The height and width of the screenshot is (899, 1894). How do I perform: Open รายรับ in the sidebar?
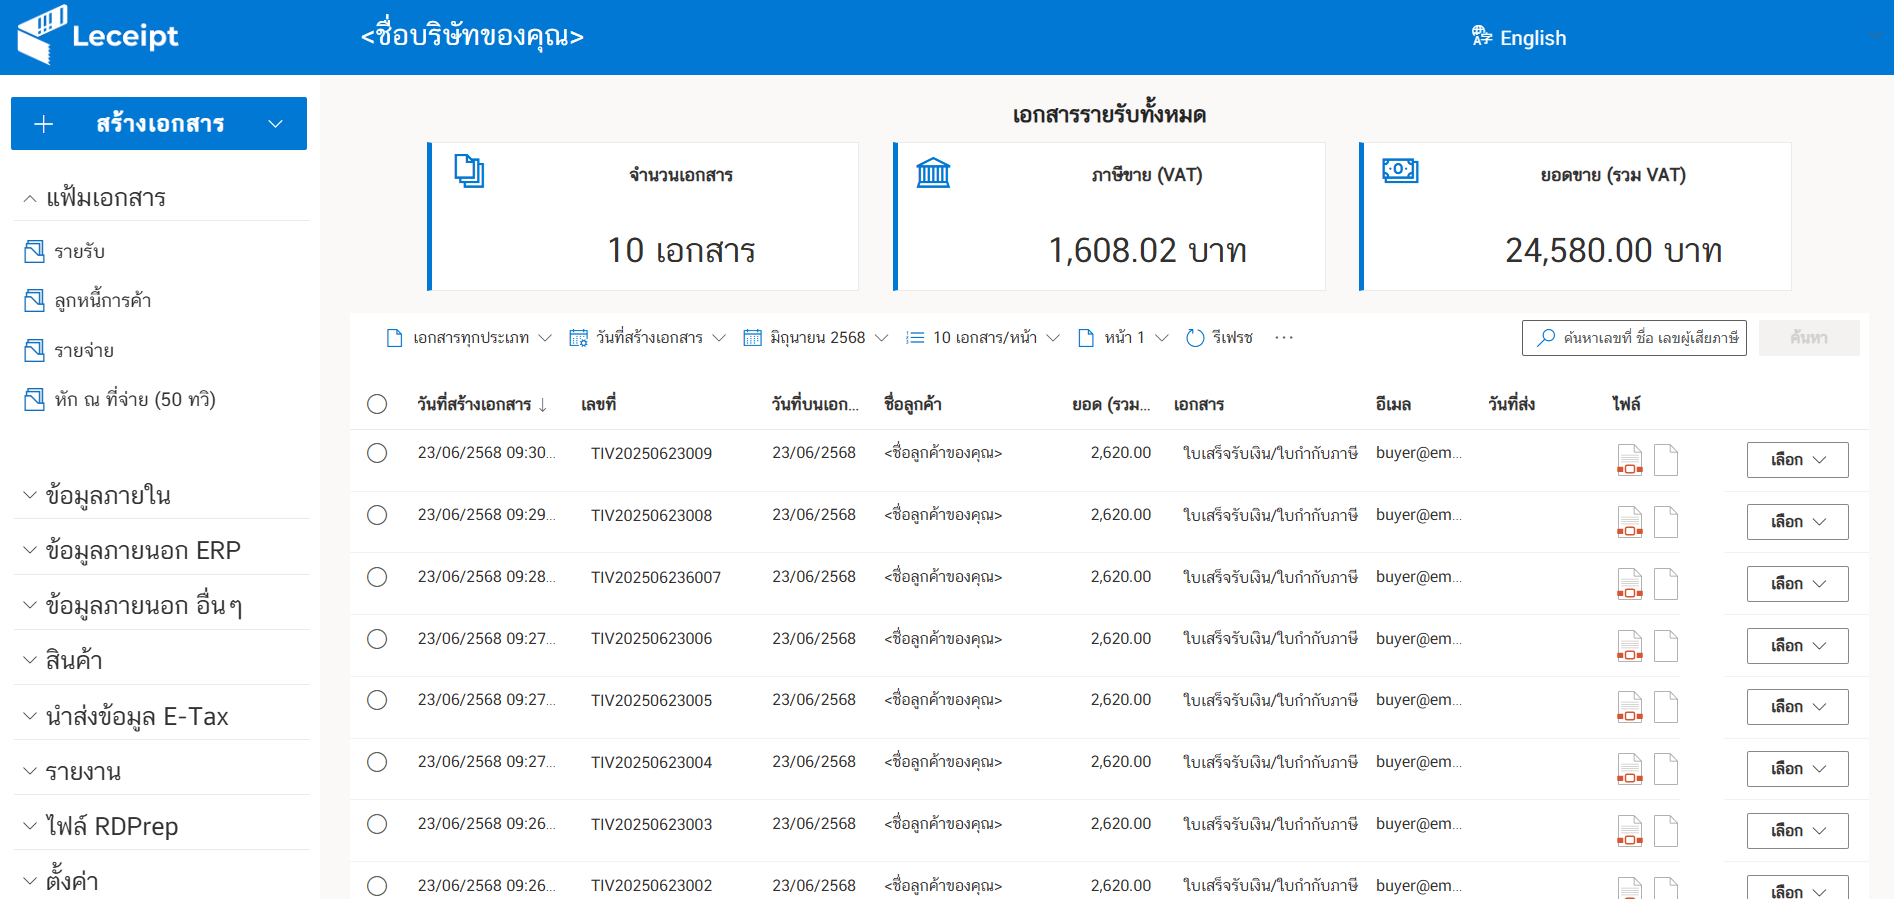[79, 251]
